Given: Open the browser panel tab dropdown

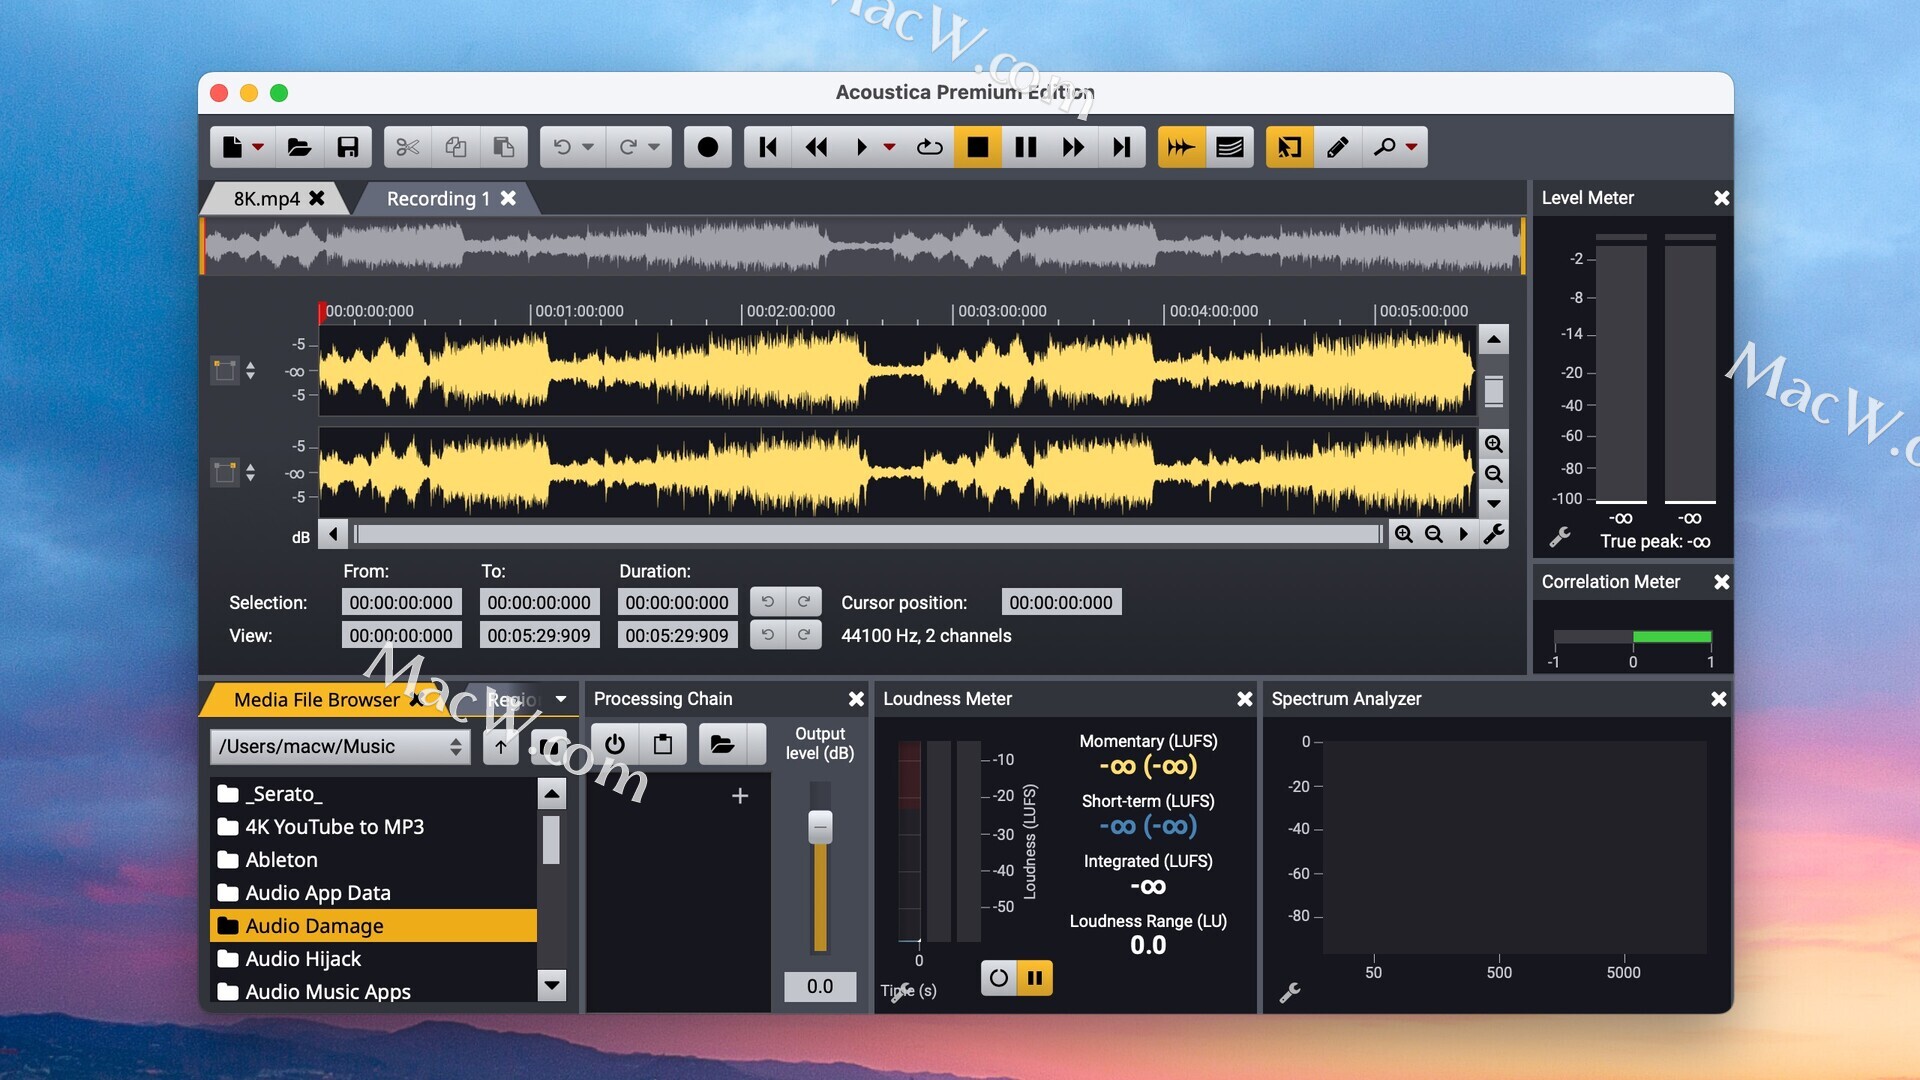Looking at the screenshot, I should [x=561, y=699].
